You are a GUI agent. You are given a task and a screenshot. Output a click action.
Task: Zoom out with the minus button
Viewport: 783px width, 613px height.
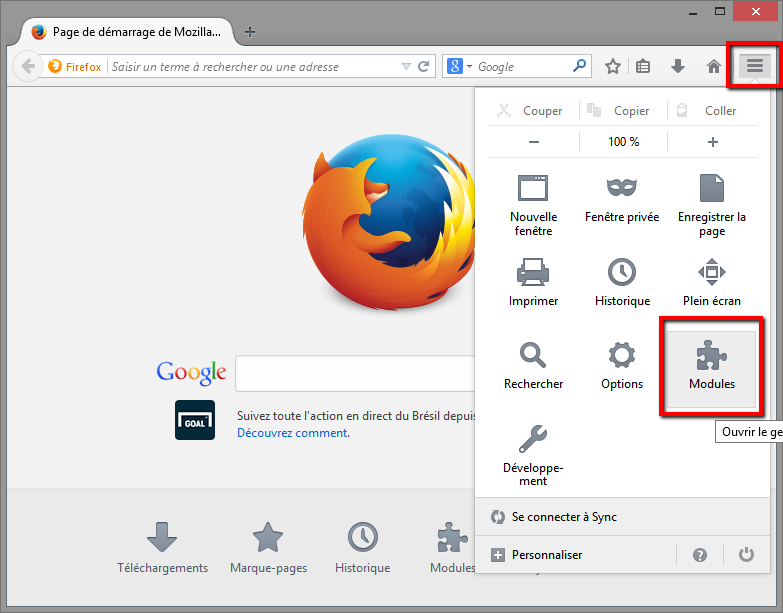(534, 142)
